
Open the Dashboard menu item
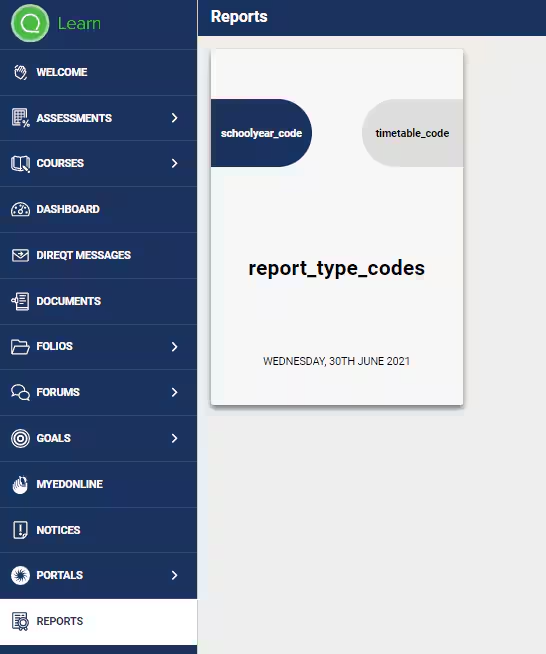(x=98, y=209)
